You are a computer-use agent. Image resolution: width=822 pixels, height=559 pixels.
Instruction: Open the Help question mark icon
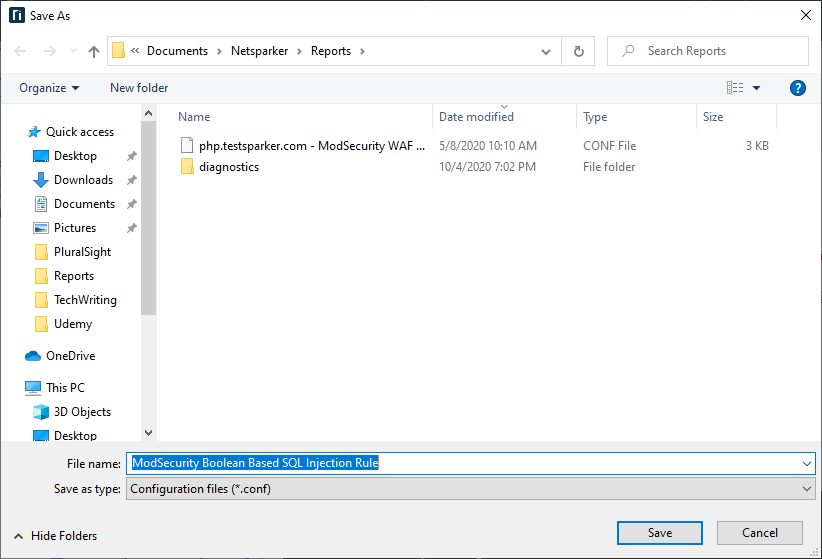pyautogui.click(x=797, y=88)
